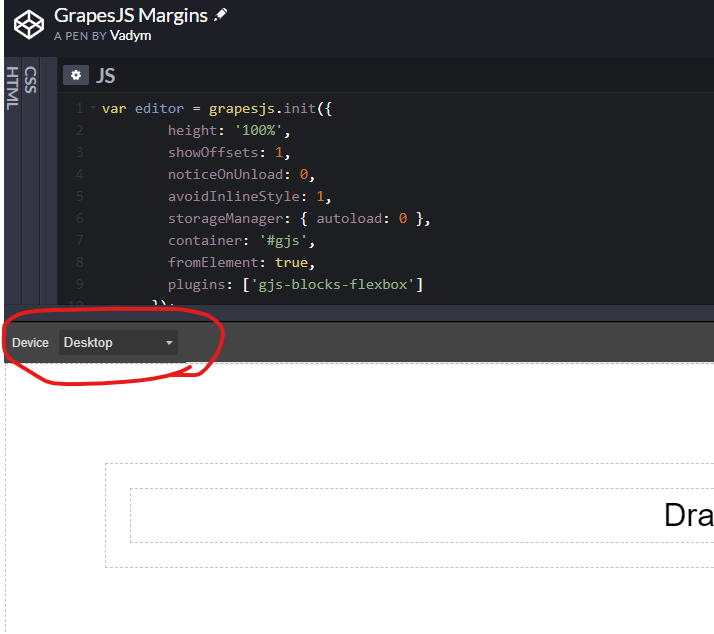714x634 pixels.
Task: Click code line 'avoidInlineStyle: 1,'
Action: click(x=250, y=197)
